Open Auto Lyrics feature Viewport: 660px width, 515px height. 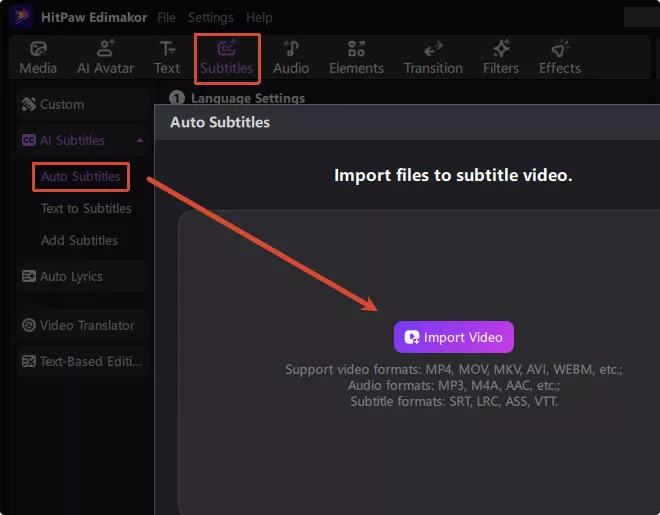point(82,276)
